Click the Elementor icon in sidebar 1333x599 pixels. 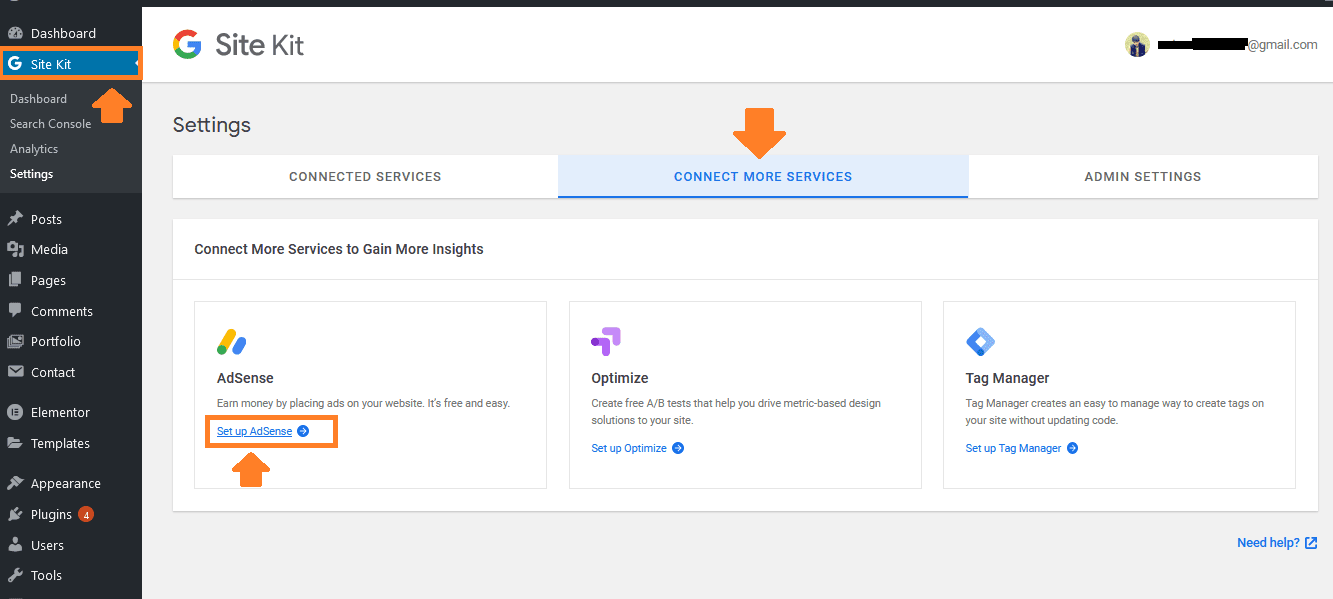(x=15, y=412)
